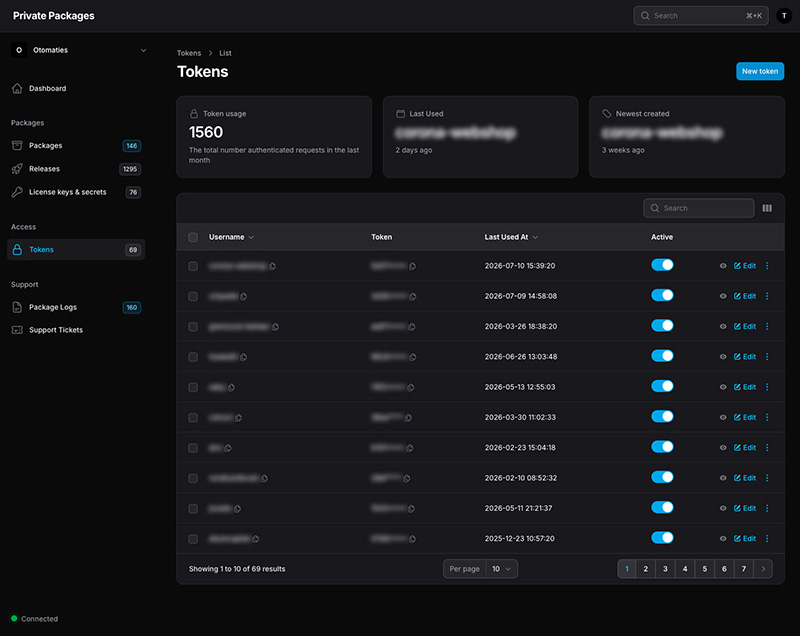
Task: Sort by the Username column header
Action: point(231,237)
